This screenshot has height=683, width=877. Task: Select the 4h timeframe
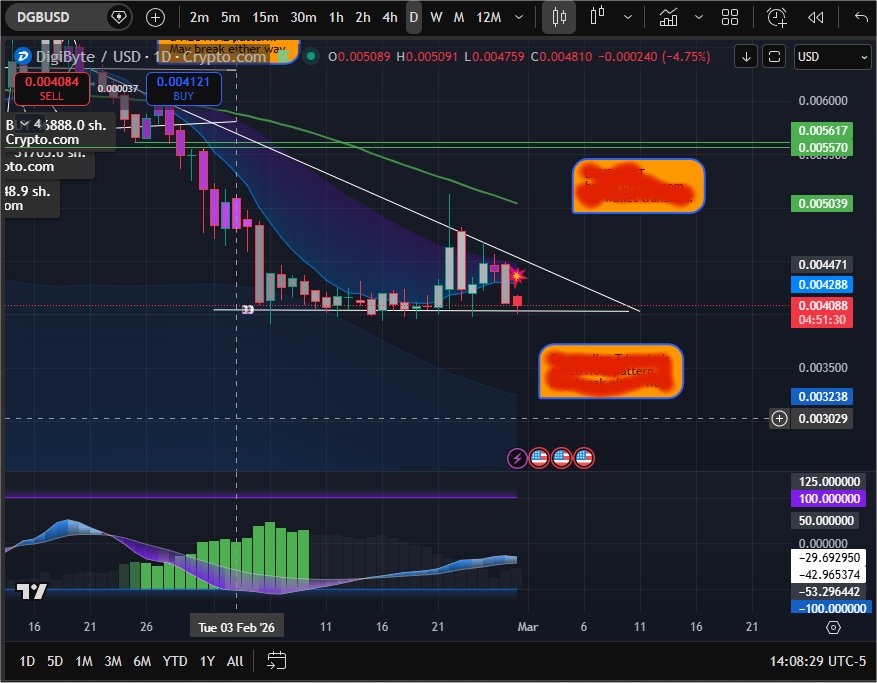coord(390,18)
